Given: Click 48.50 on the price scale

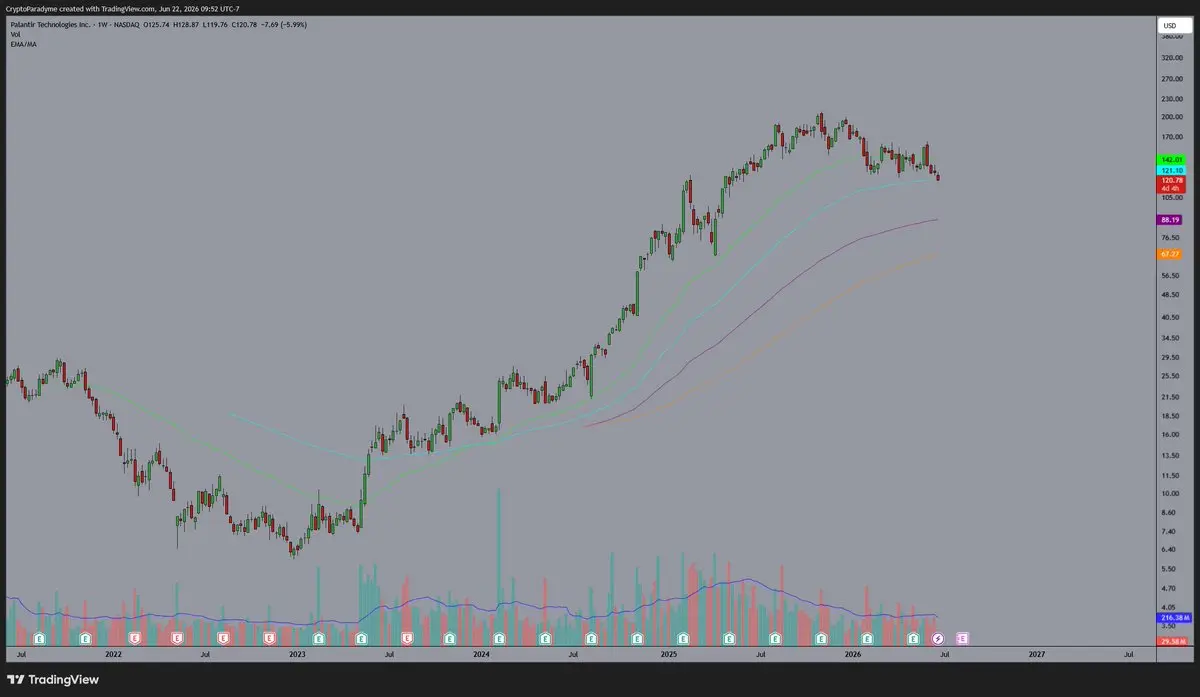Looking at the screenshot, I should [1170, 295].
